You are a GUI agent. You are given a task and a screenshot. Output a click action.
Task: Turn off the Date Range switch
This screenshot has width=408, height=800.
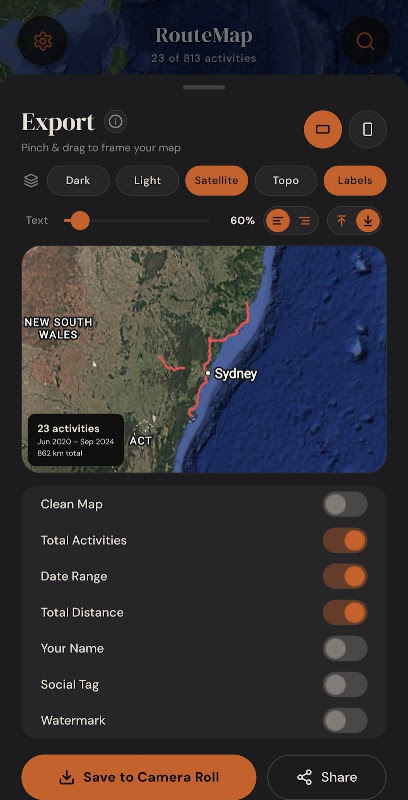(x=345, y=577)
